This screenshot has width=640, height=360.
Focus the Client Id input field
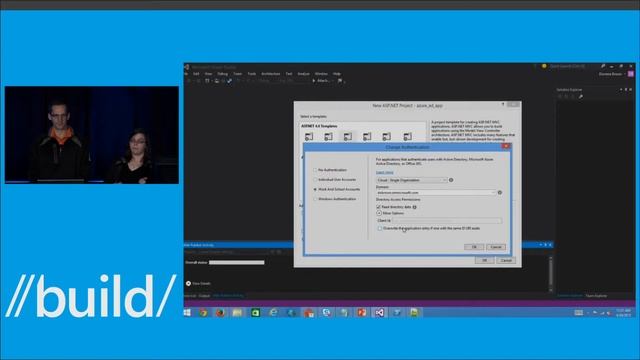point(447,220)
